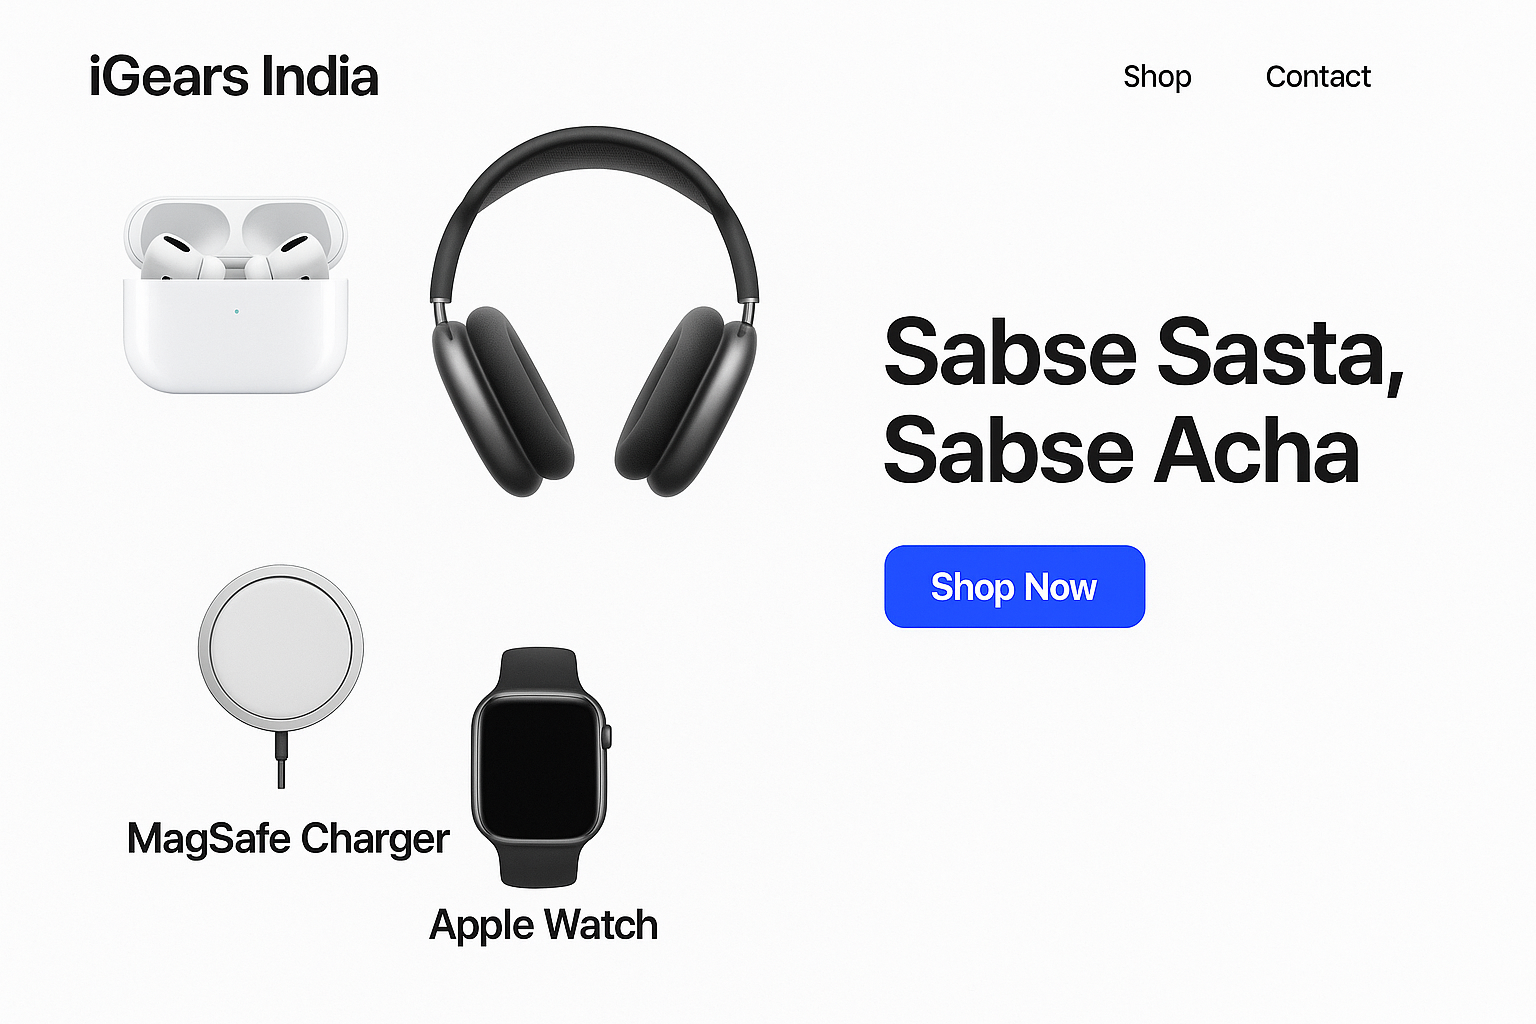Click the round MagSafe charger puck
1536x1024 pixels.
point(281,648)
